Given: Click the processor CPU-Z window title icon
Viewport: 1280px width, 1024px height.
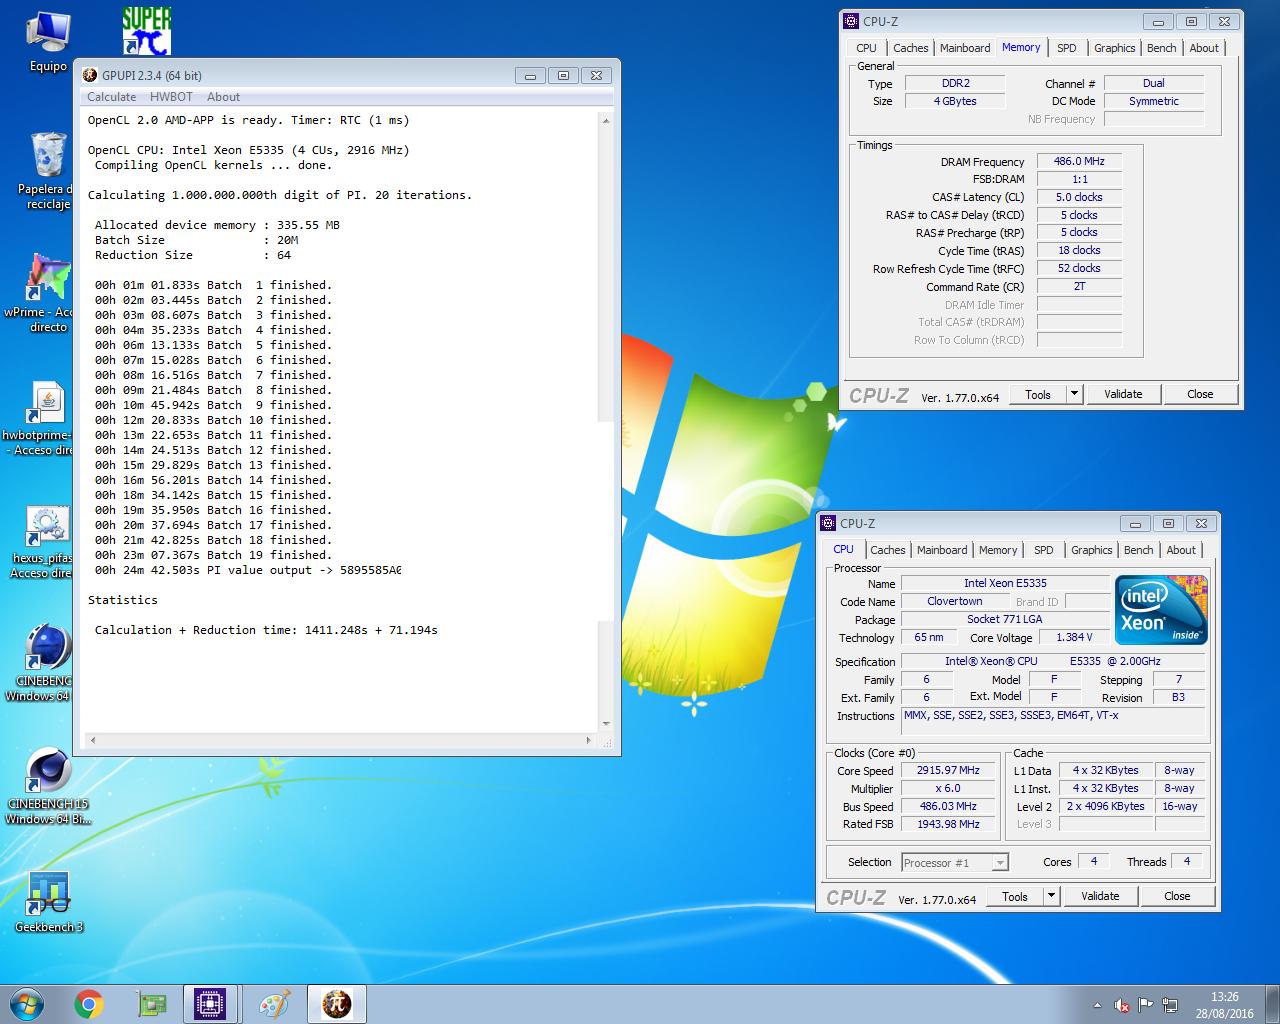Looking at the screenshot, I should (x=828, y=523).
